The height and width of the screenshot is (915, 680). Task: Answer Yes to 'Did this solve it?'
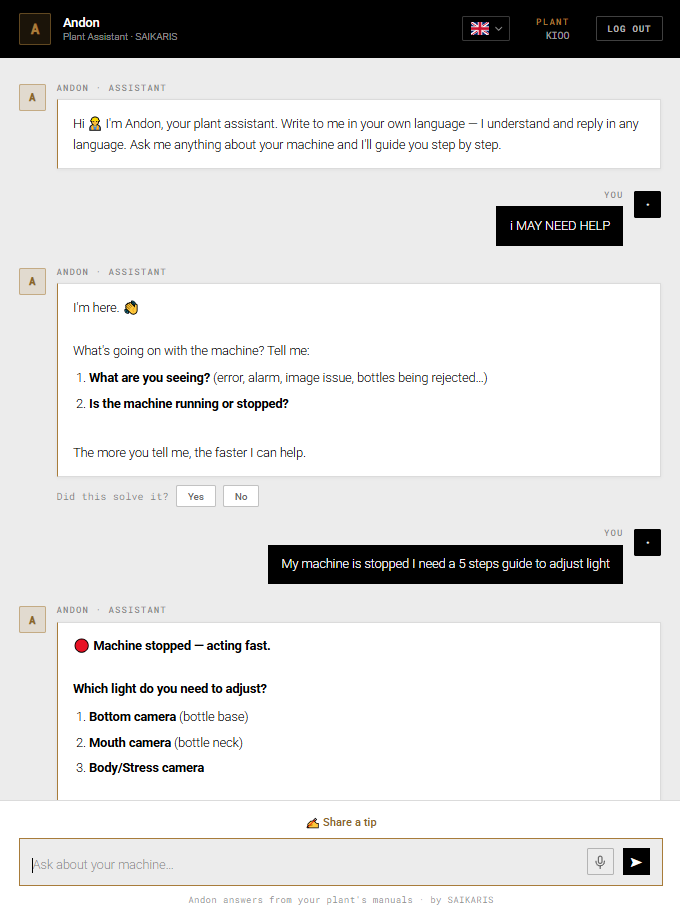[x=196, y=496]
